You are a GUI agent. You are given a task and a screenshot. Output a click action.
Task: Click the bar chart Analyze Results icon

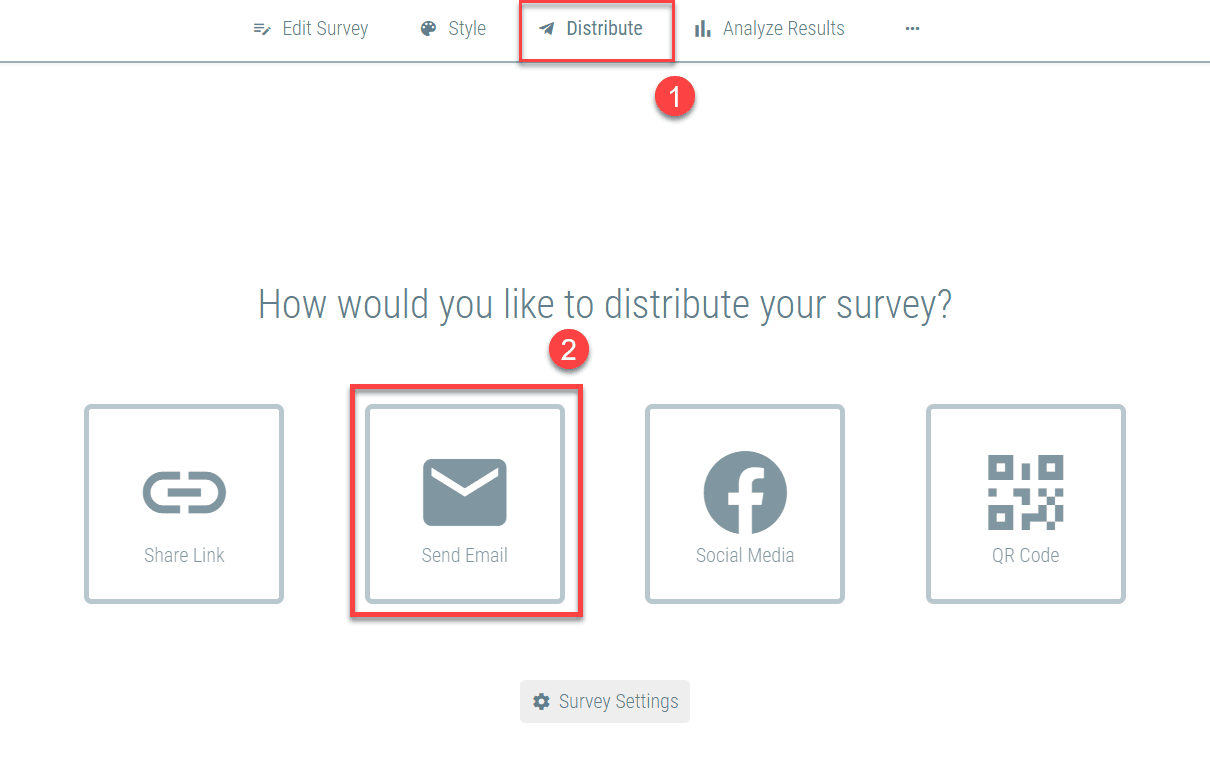[703, 29]
